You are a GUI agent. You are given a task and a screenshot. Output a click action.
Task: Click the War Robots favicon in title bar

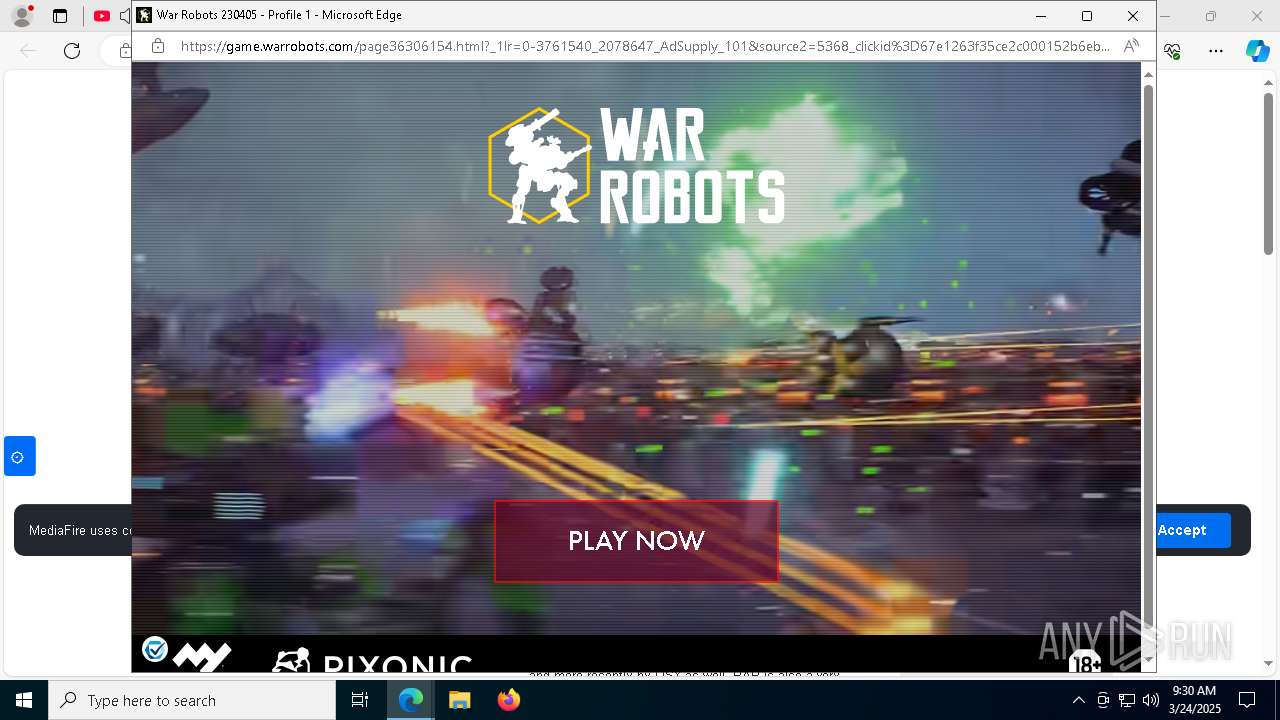(x=144, y=15)
